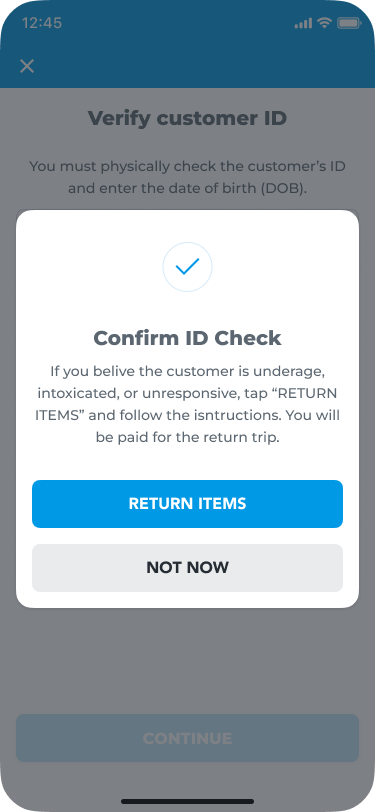Tap the Confirm ID Check heading

click(188, 338)
